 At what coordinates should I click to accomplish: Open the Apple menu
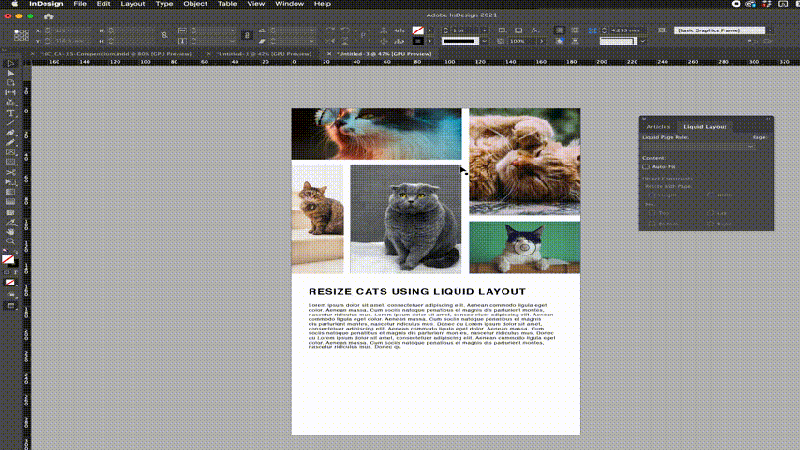pyautogui.click(x=14, y=4)
